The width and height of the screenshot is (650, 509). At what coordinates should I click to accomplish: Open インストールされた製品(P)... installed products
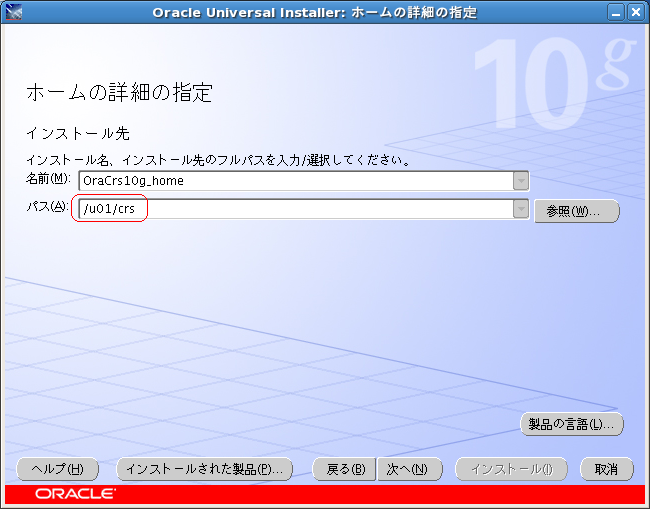(205, 469)
